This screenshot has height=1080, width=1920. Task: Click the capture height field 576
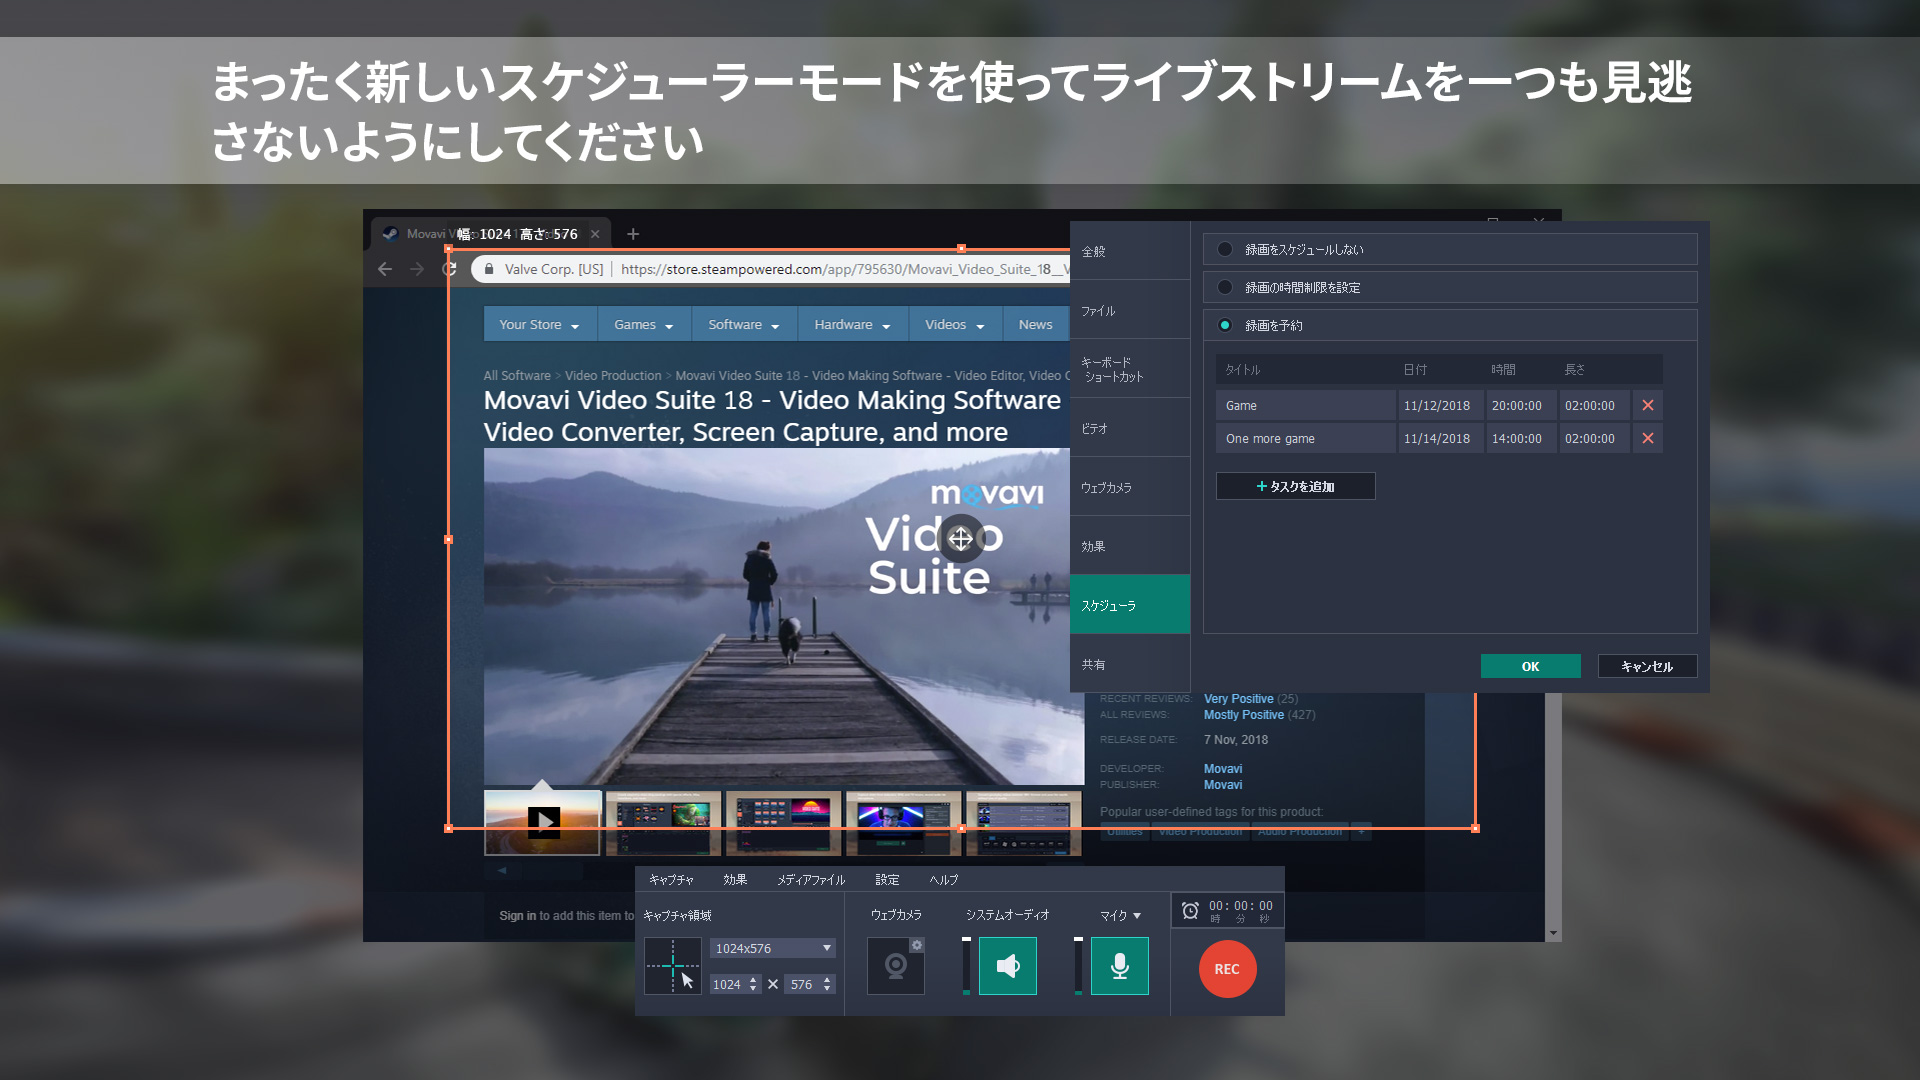(802, 985)
